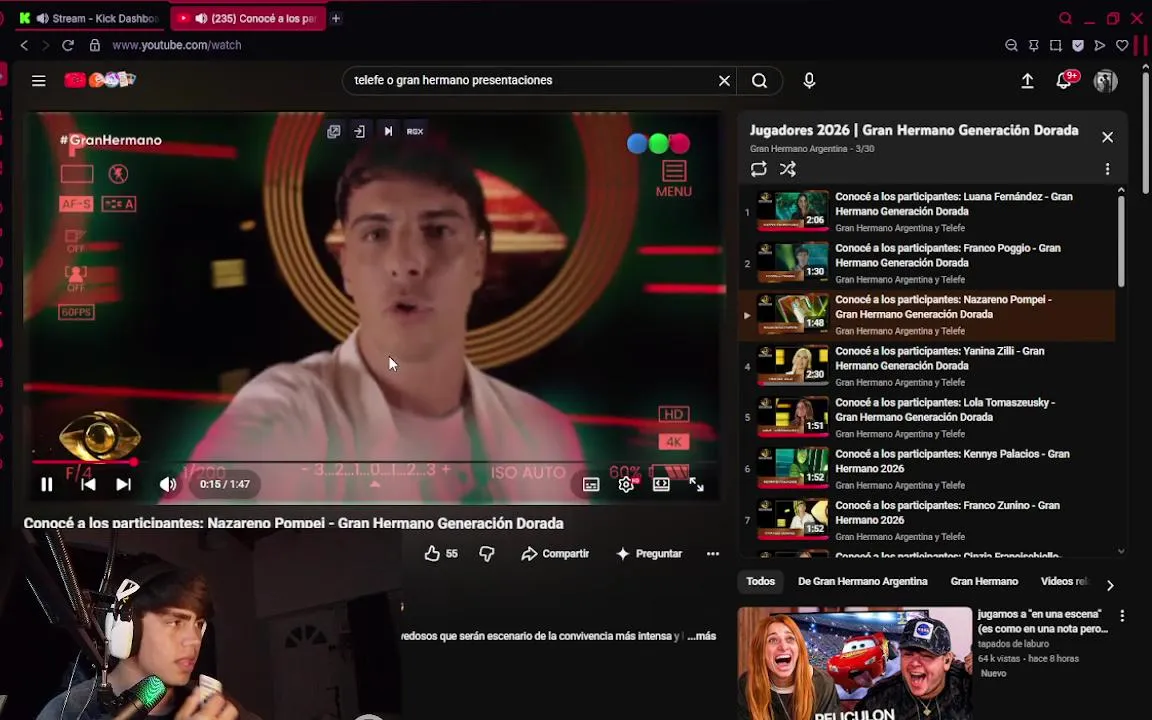Enter fullscreen mode
Image resolution: width=1152 pixels, height=720 pixels.
coord(696,485)
